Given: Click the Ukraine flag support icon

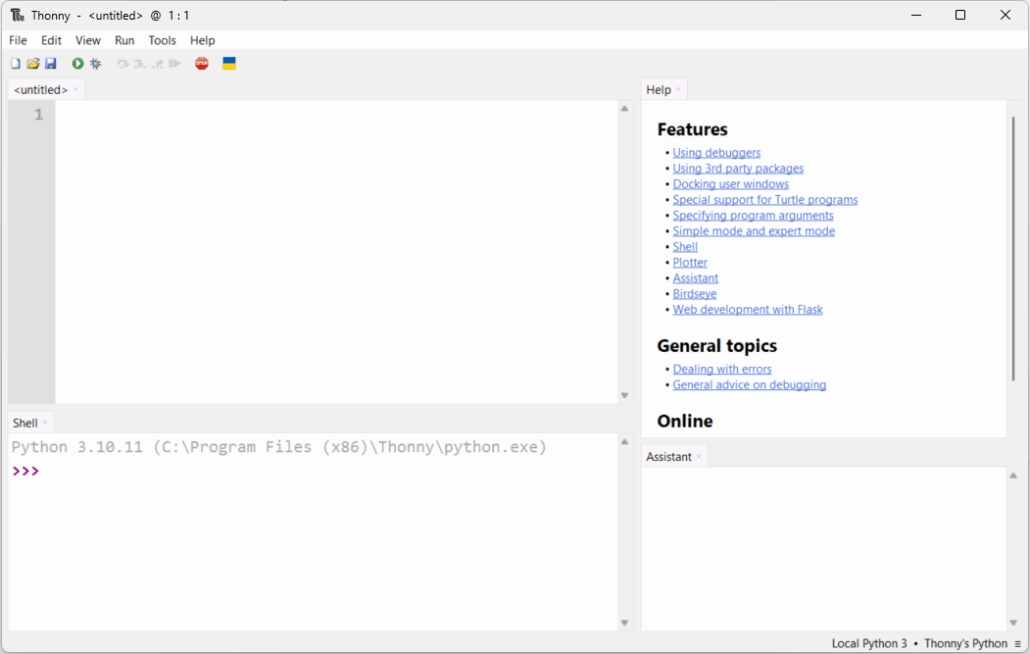Looking at the screenshot, I should (229, 64).
